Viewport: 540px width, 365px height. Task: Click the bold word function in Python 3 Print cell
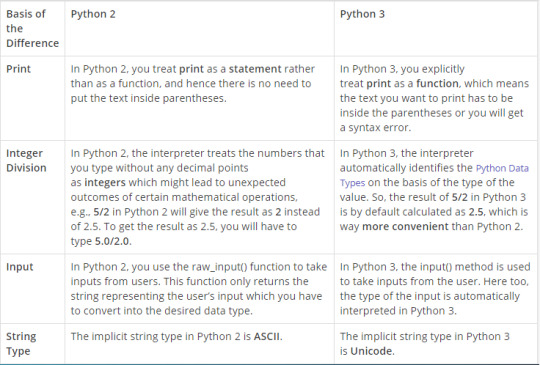click(x=437, y=84)
